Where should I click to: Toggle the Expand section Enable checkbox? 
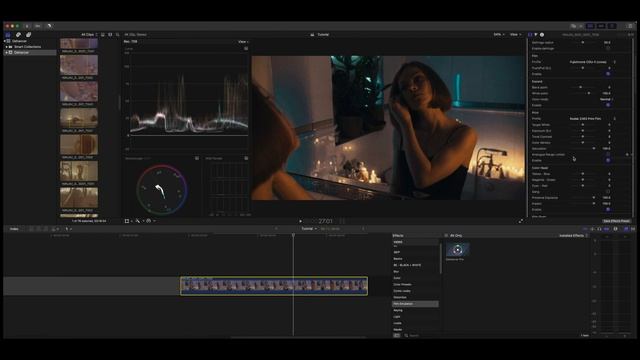pyautogui.click(x=608, y=105)
